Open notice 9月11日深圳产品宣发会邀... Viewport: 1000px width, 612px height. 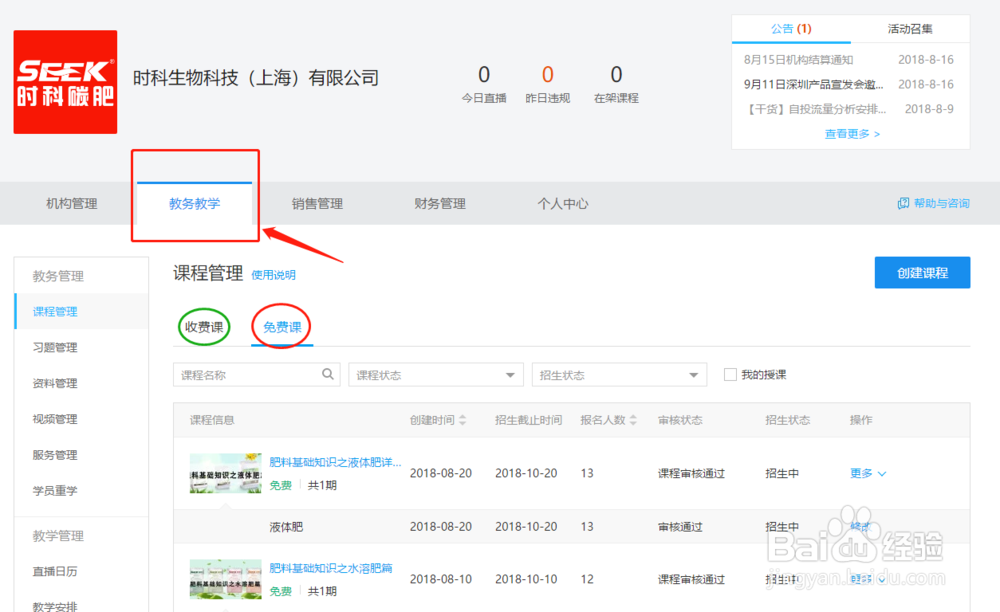tap(813, 84)
